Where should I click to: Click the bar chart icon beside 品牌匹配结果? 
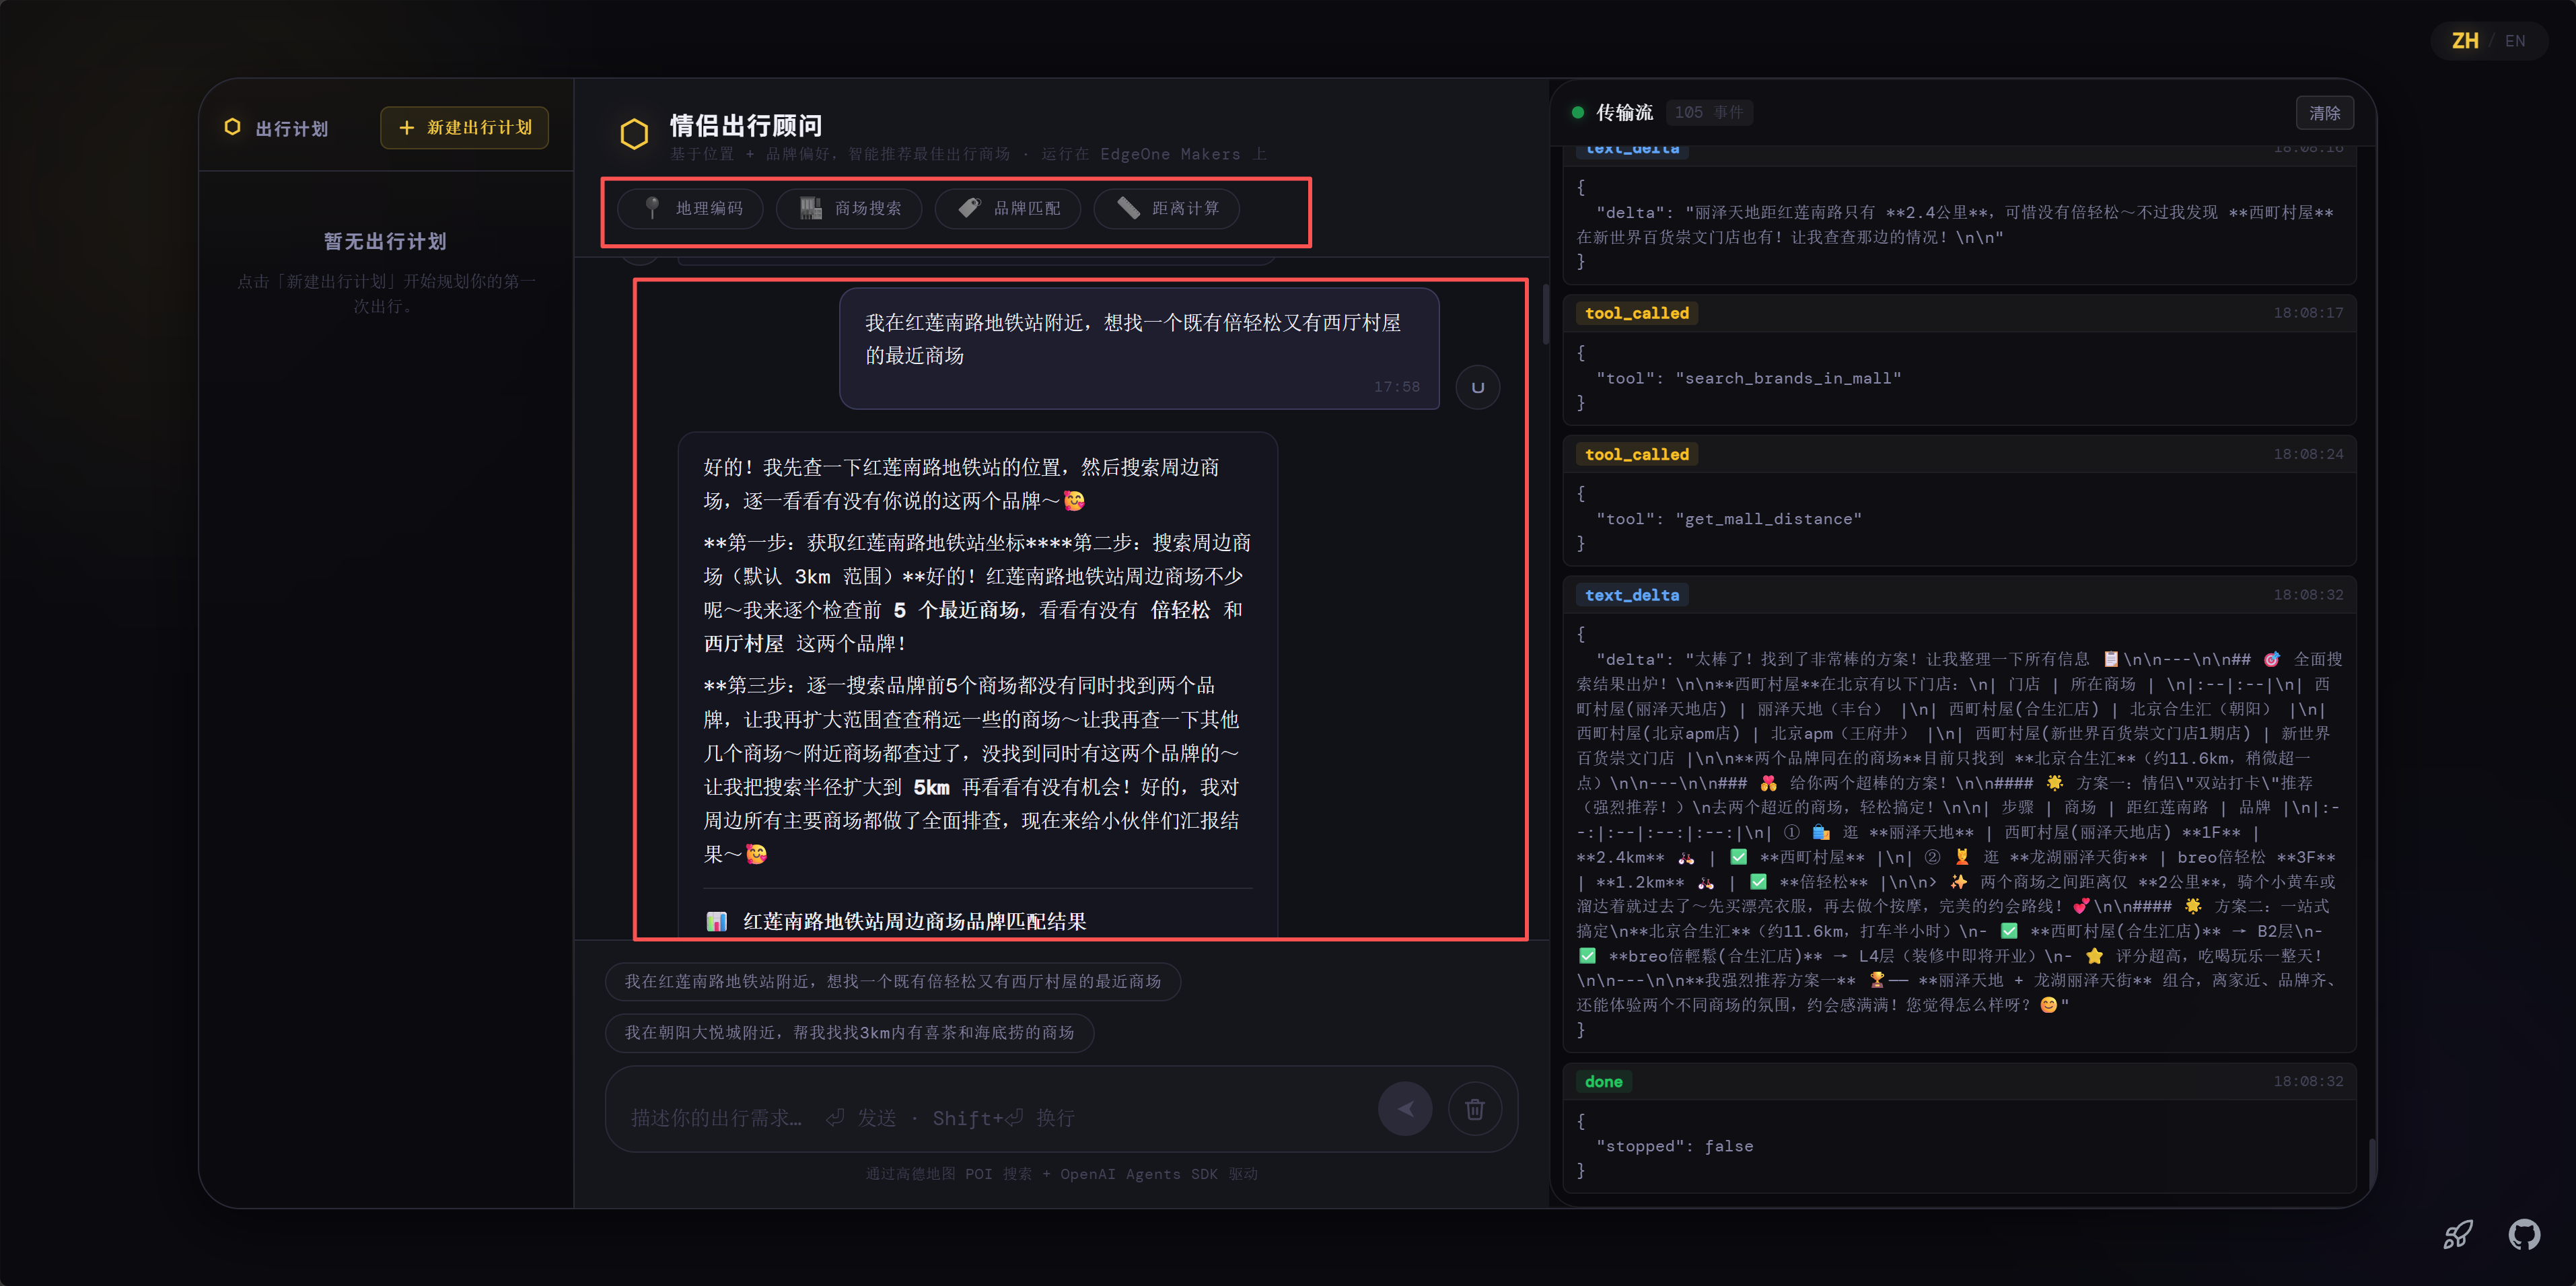[x=716, y=921]
